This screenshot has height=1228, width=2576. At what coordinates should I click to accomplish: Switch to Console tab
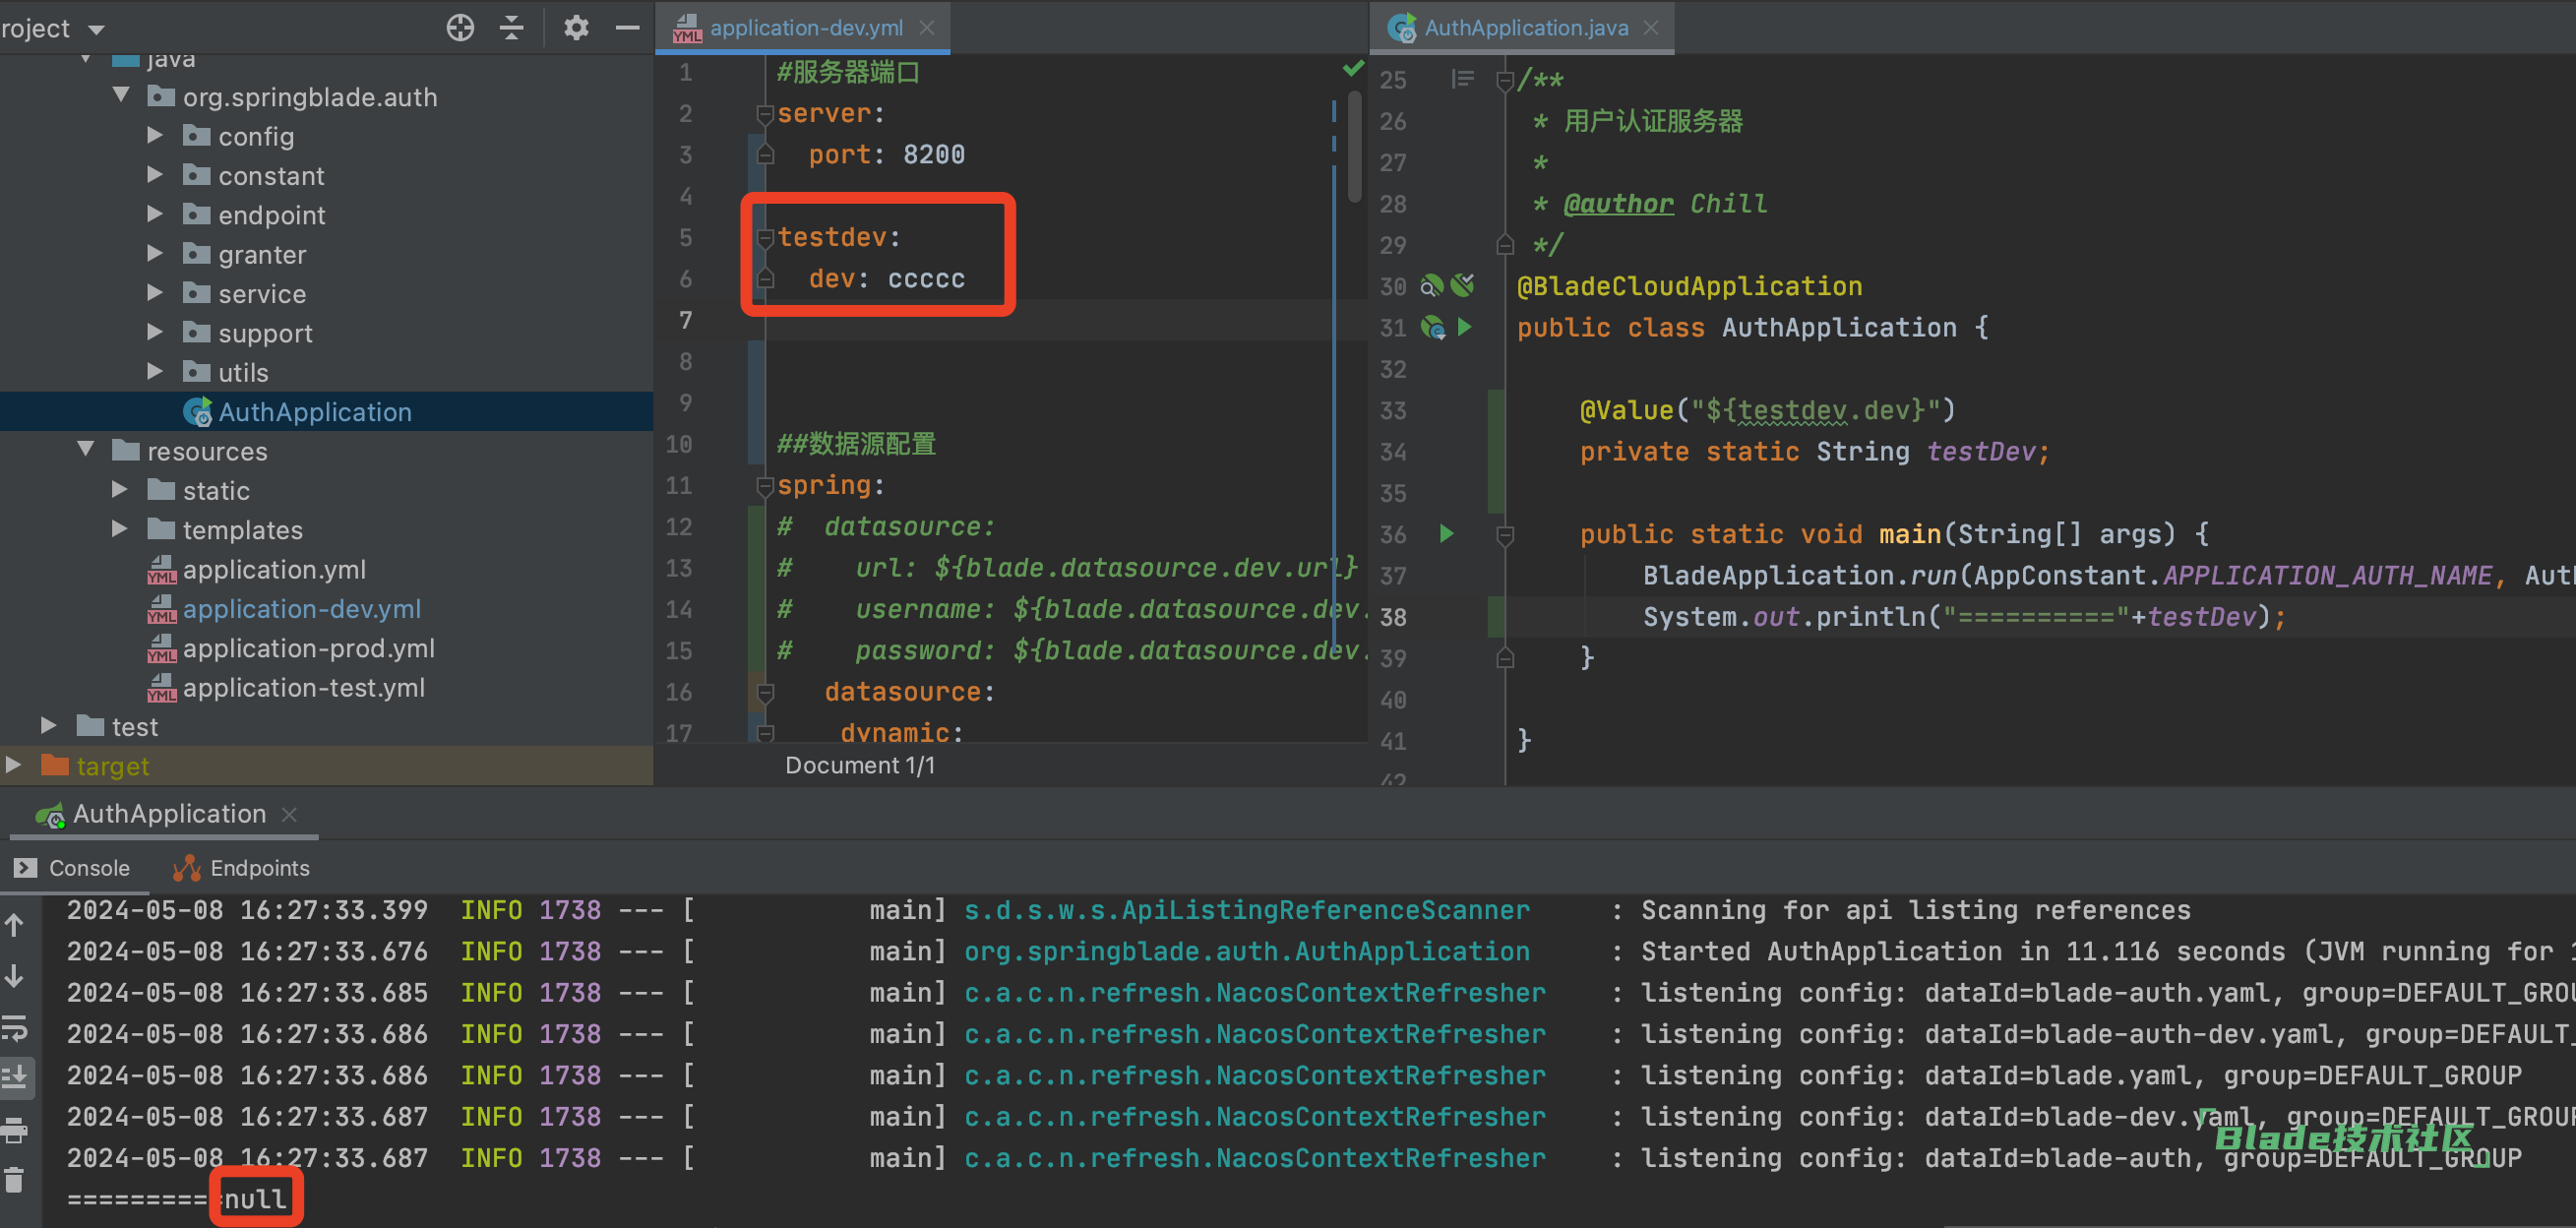click(x=72, y=868)
